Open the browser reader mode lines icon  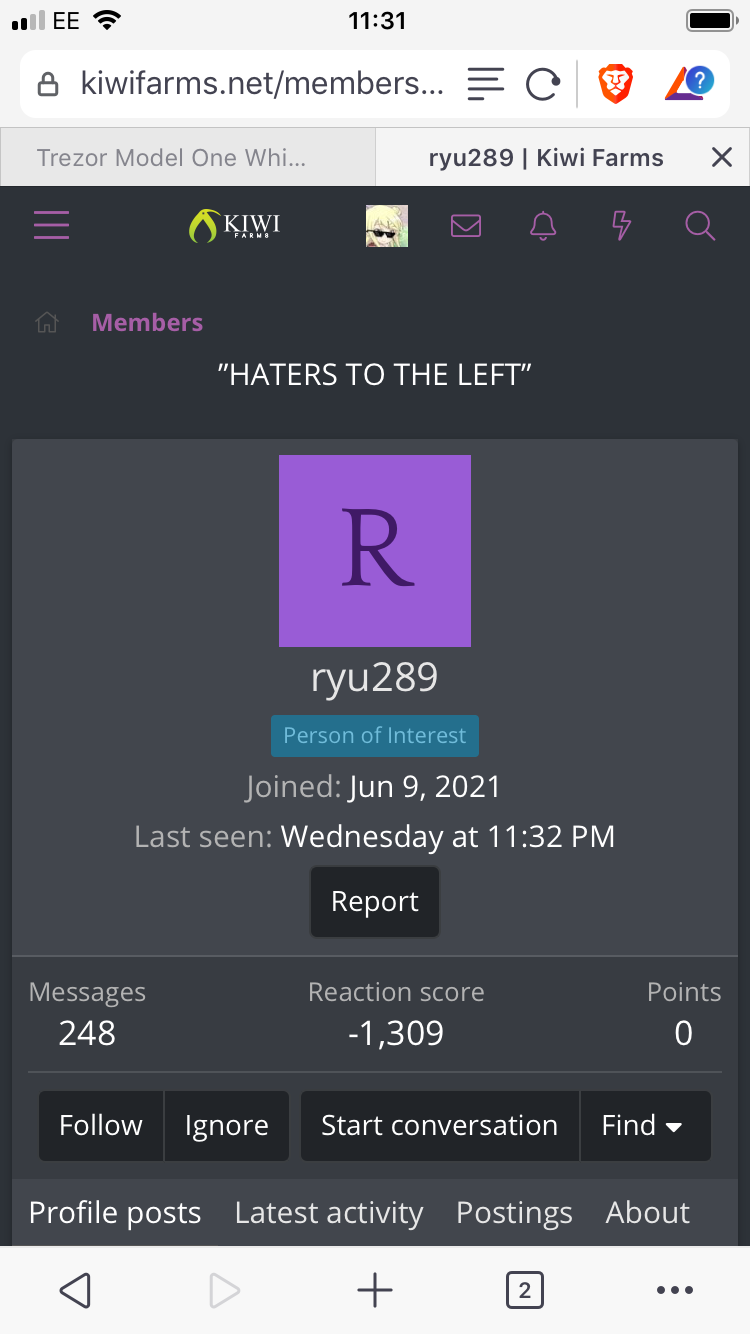click(x=485, y=84)
